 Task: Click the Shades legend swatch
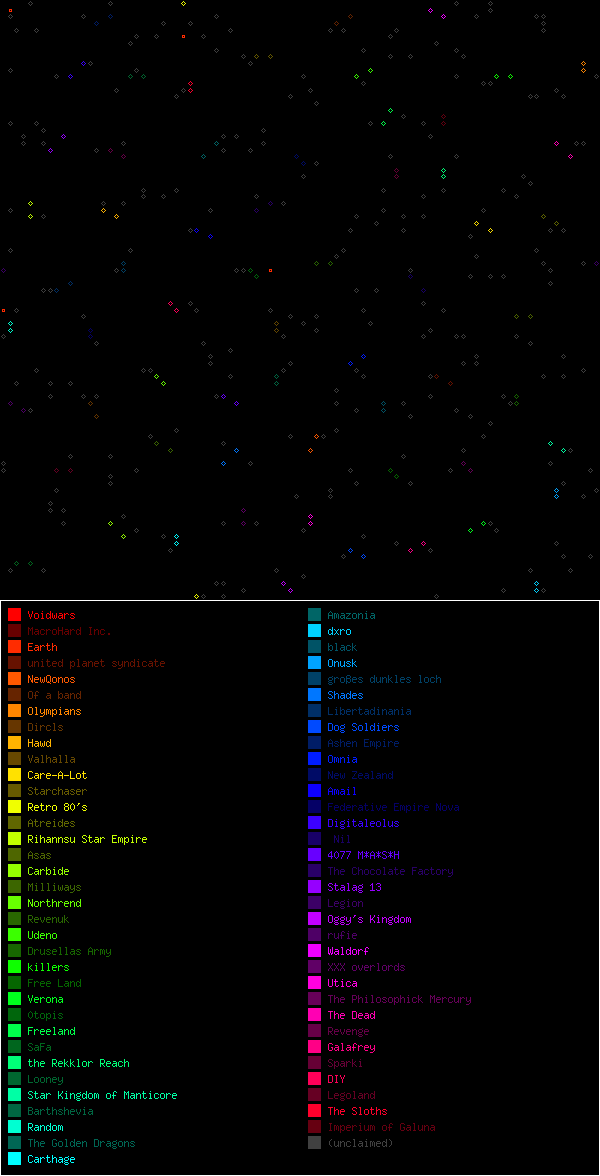point(314,695)
